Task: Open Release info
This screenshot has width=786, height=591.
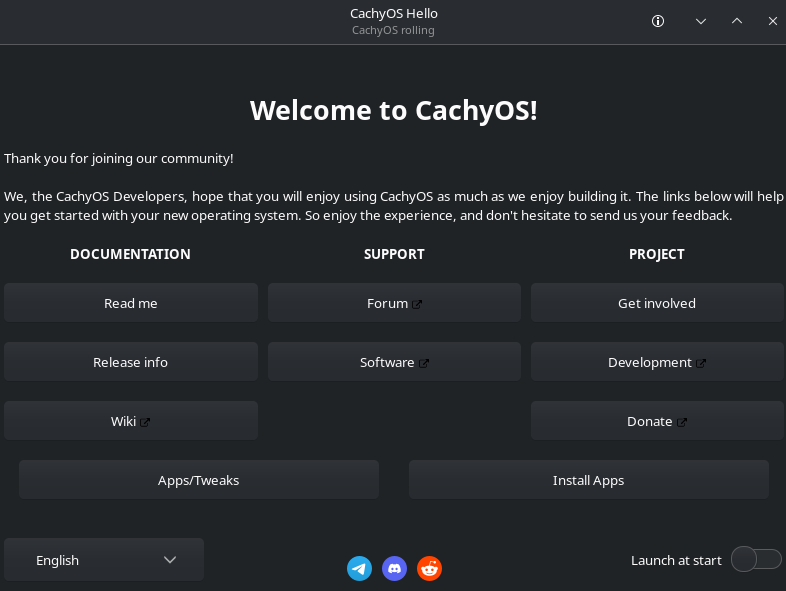Action: (131, 362)
